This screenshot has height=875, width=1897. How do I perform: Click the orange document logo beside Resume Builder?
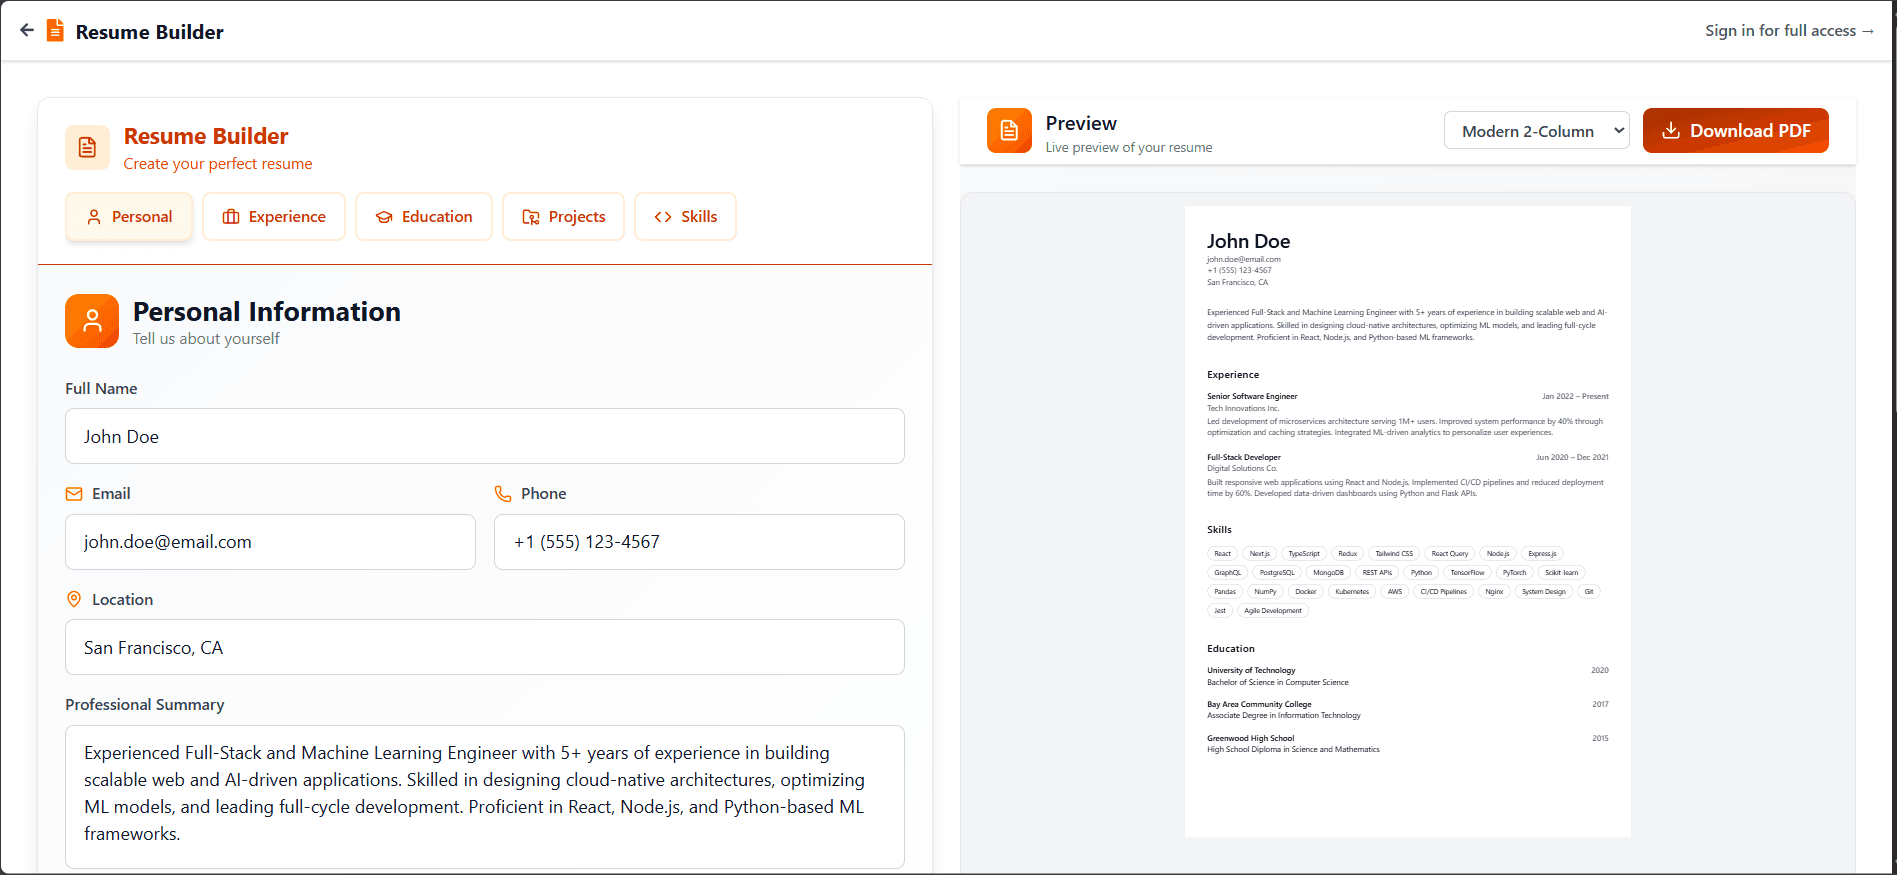tap(56, 31)
